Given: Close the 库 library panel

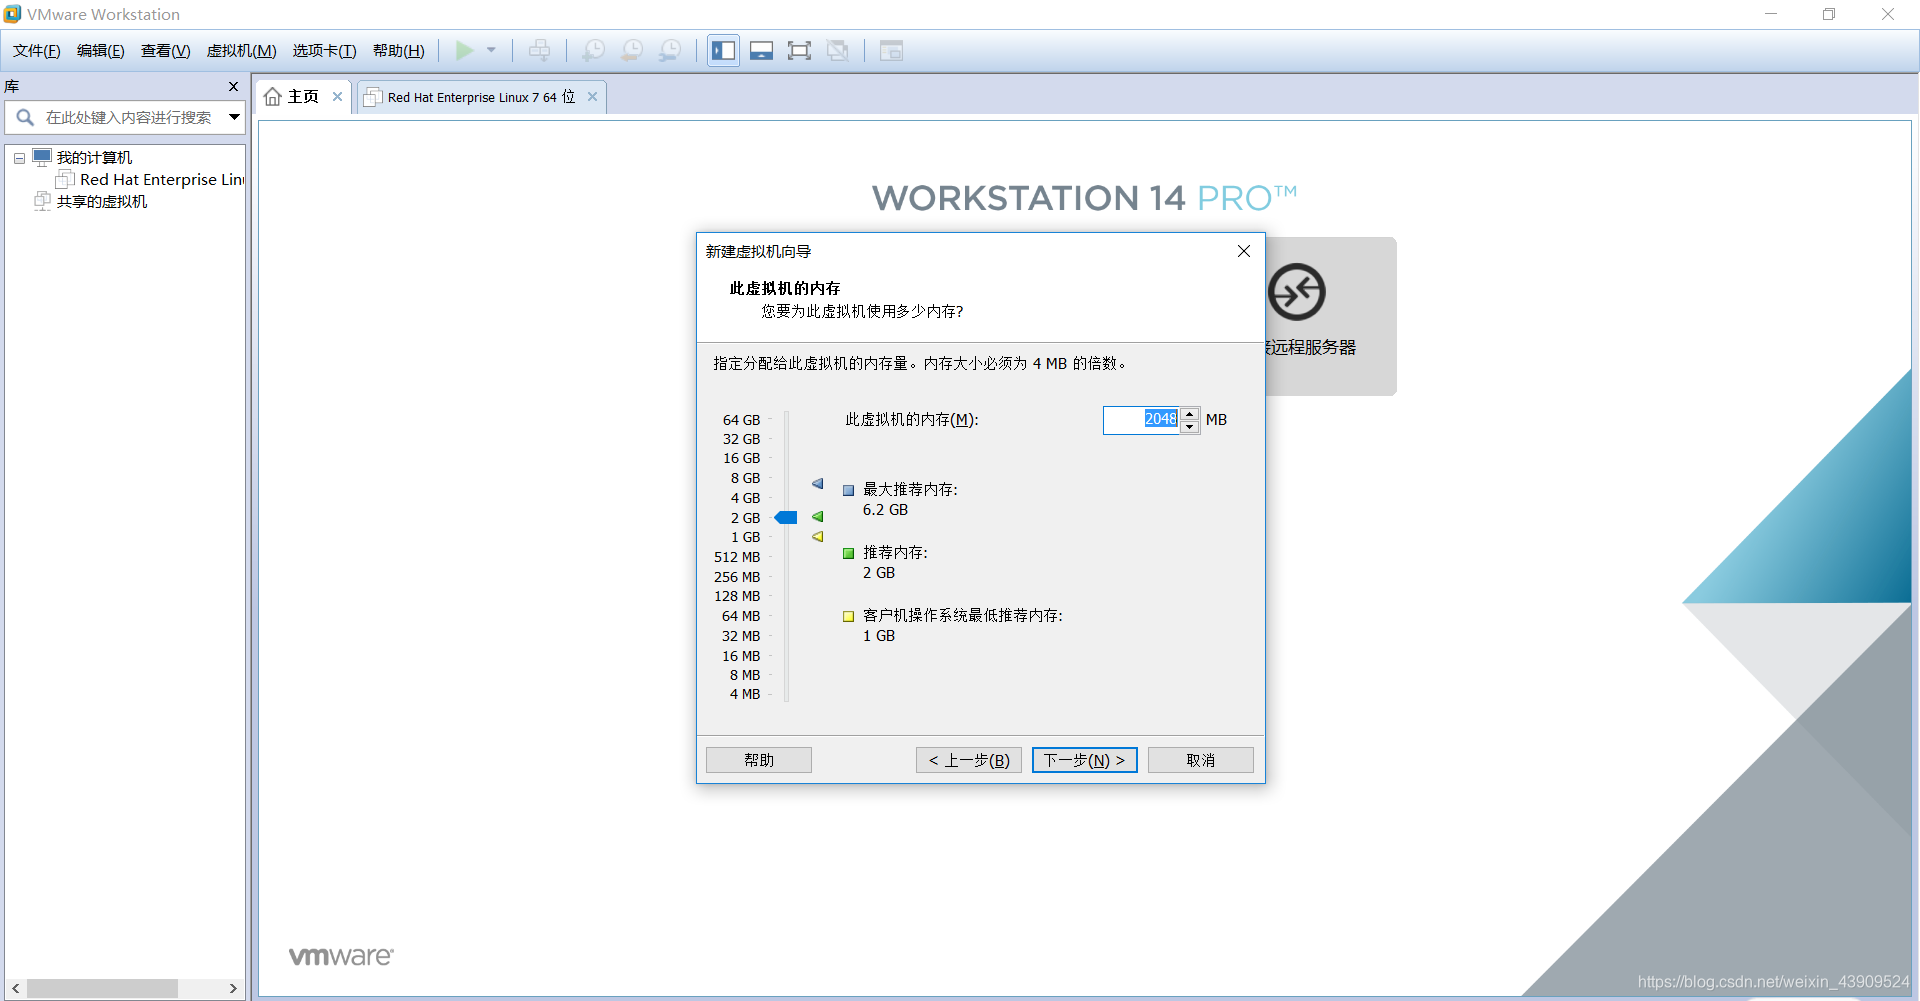Looking at the screenshot, I should pyautogui.click(x=234, y=87).
